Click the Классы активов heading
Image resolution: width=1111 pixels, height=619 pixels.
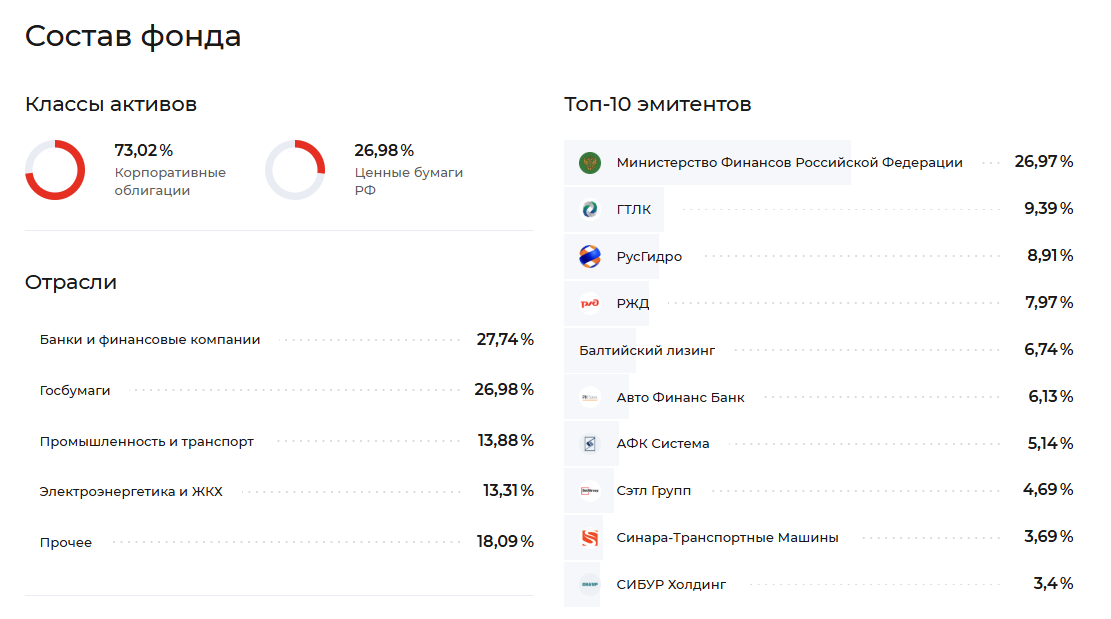111,104
